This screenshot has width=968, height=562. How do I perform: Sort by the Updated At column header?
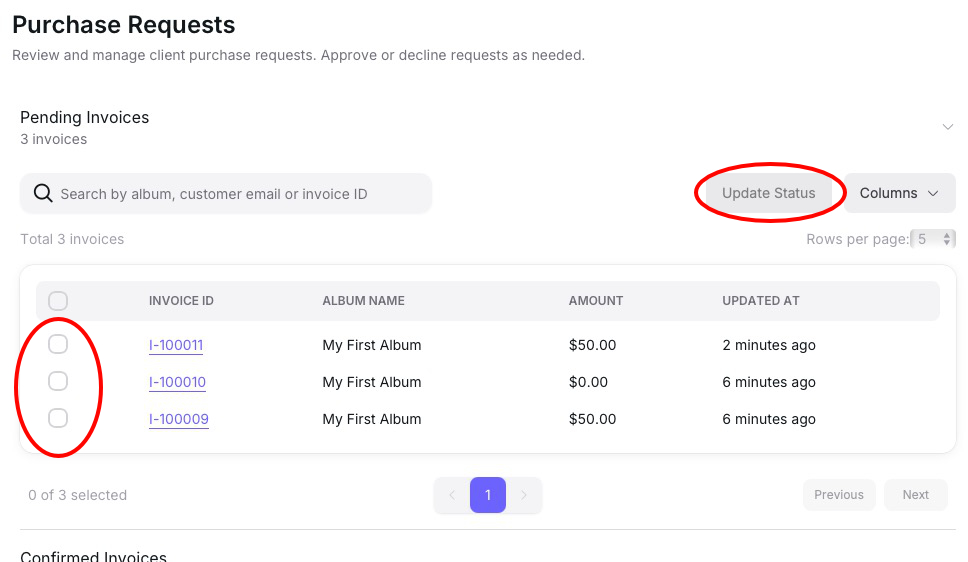[x=761, y=301]
